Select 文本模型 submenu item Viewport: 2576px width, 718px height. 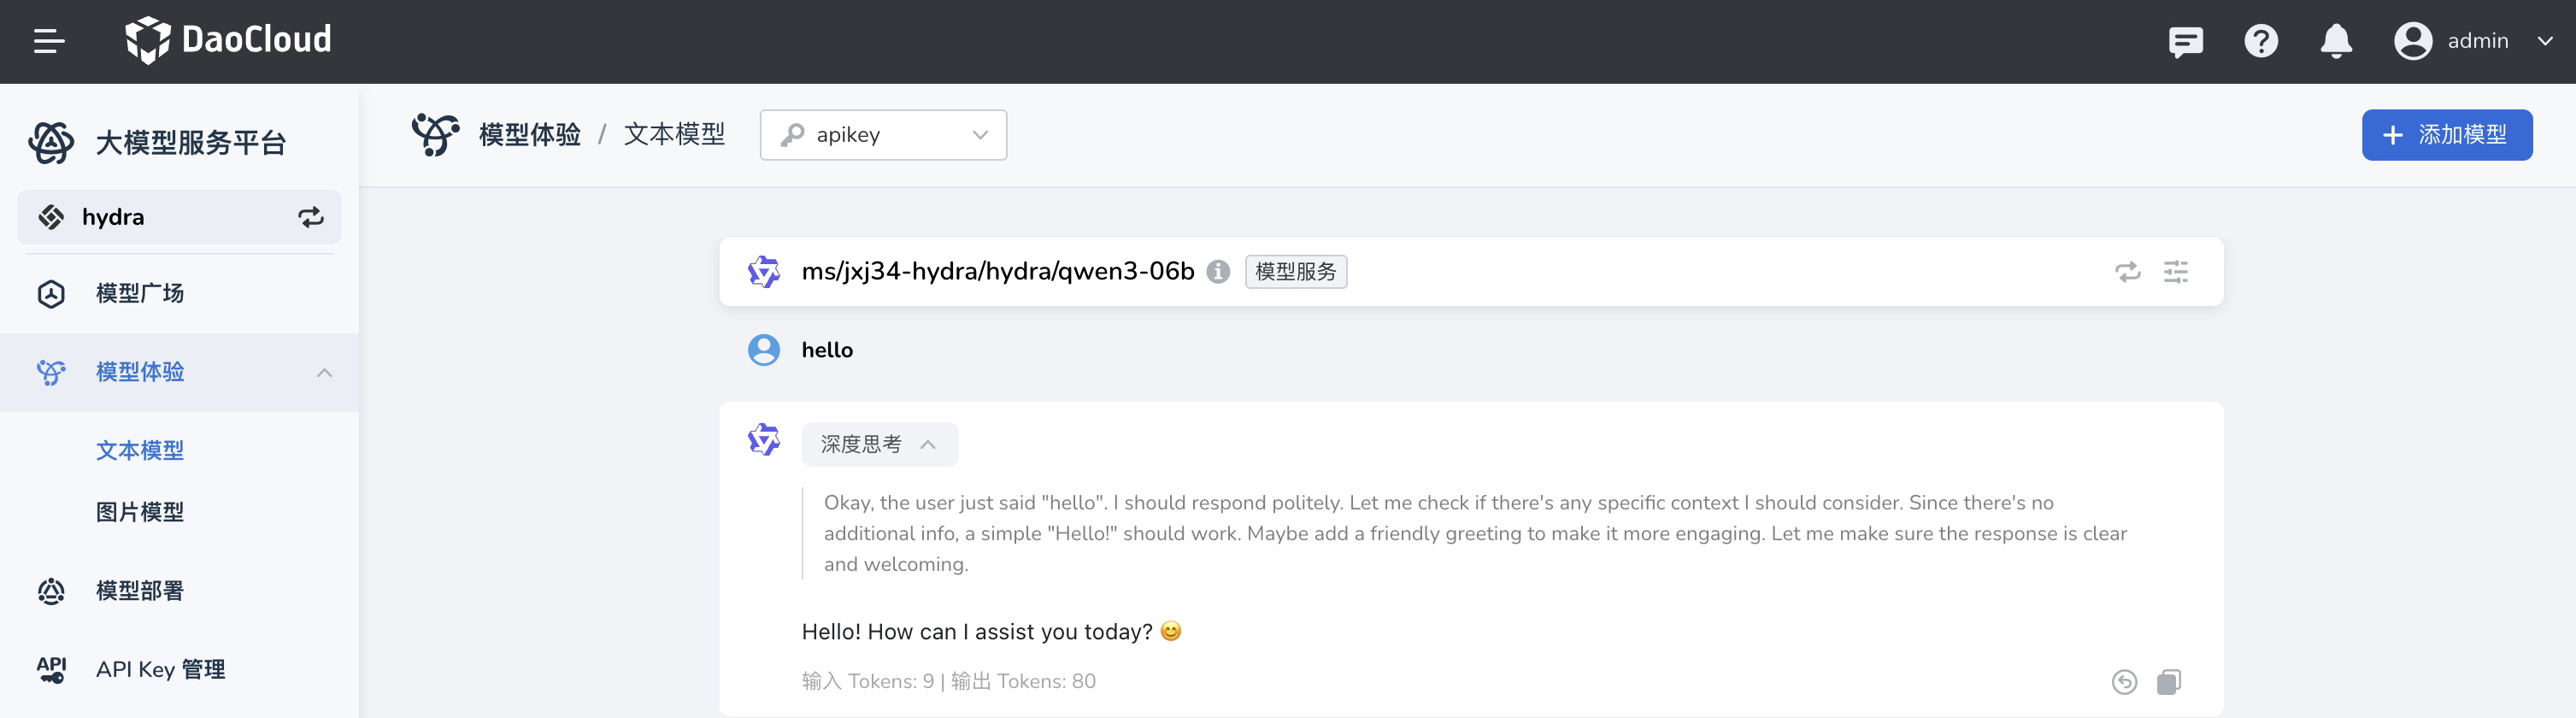point(140,450)
